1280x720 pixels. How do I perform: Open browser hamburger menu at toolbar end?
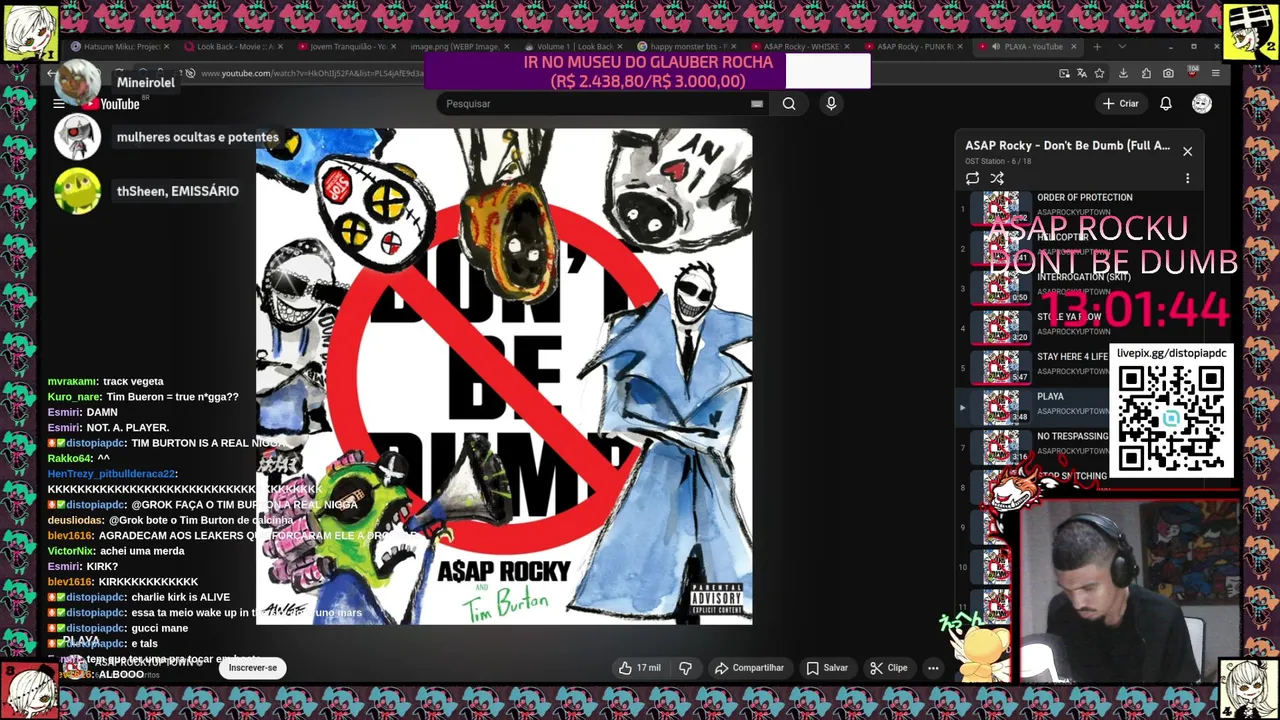pyautogui.click(x=1215, y=73)
